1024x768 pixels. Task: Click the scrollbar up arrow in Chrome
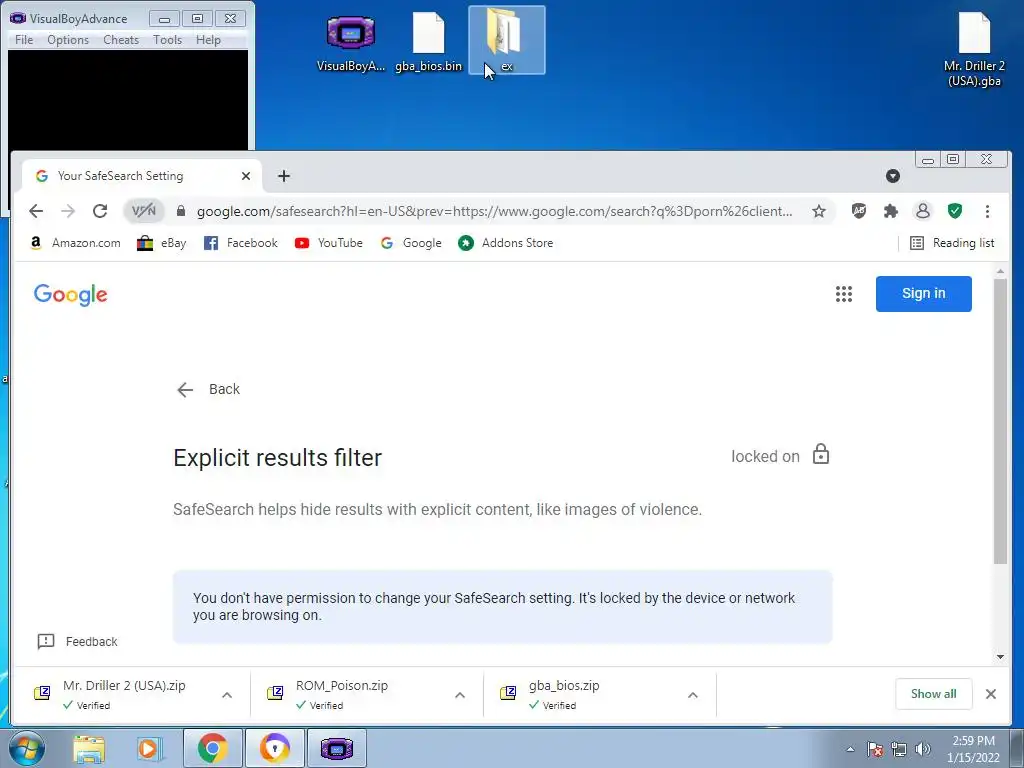click(x=1000, y=270)
